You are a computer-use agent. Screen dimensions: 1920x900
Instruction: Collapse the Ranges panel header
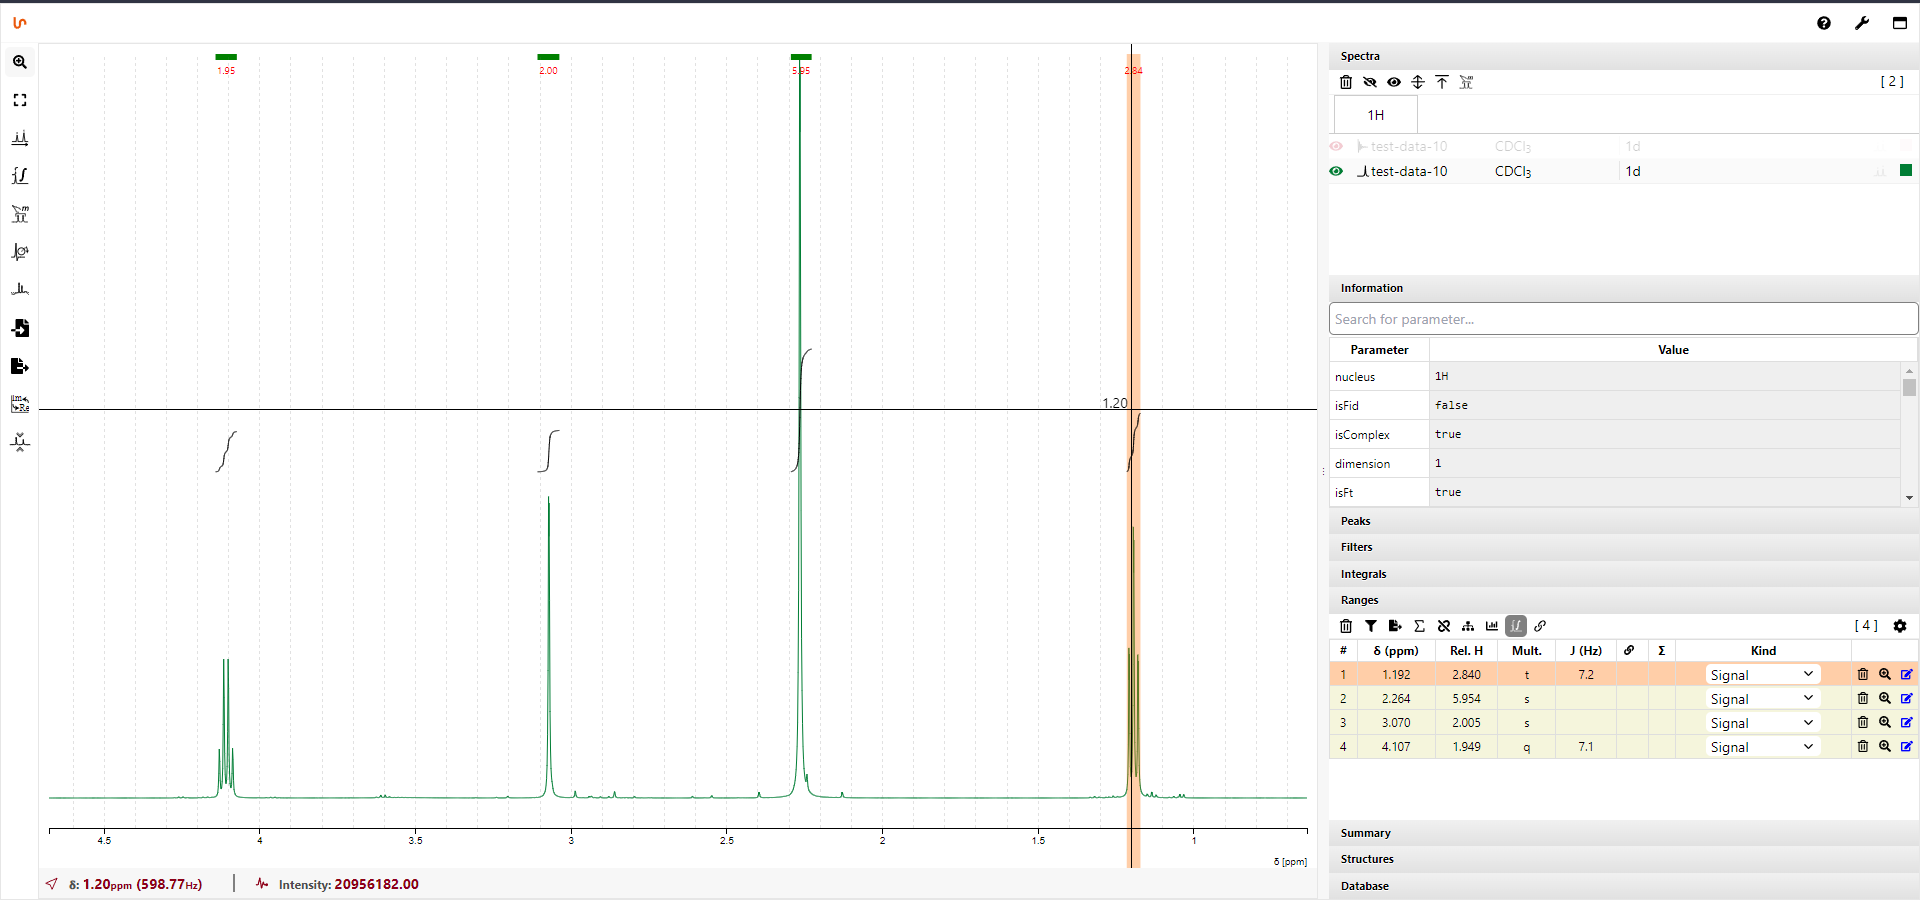coord(1624,600)
